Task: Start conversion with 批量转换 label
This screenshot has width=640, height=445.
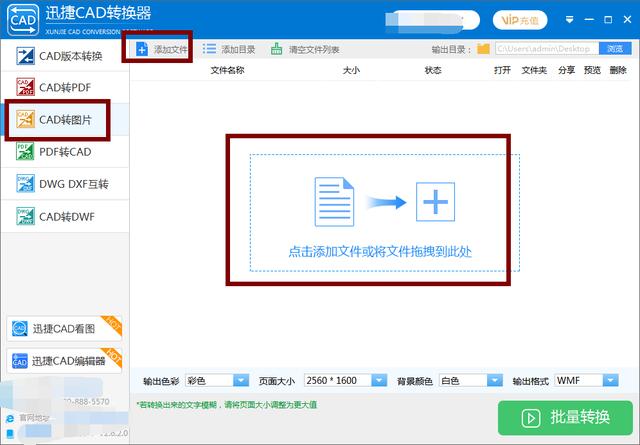Action: [x=580, y=417]
